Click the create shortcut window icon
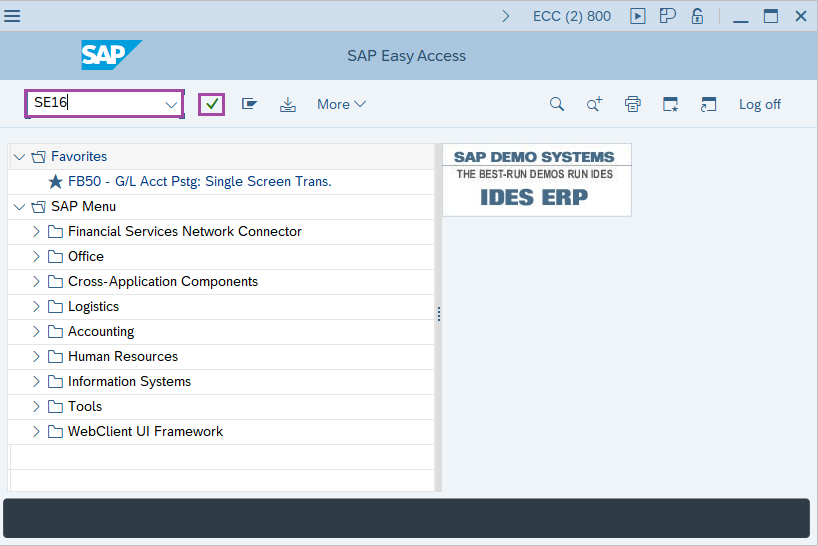Screen dimensions: 818x546 (x=708, y=104)
